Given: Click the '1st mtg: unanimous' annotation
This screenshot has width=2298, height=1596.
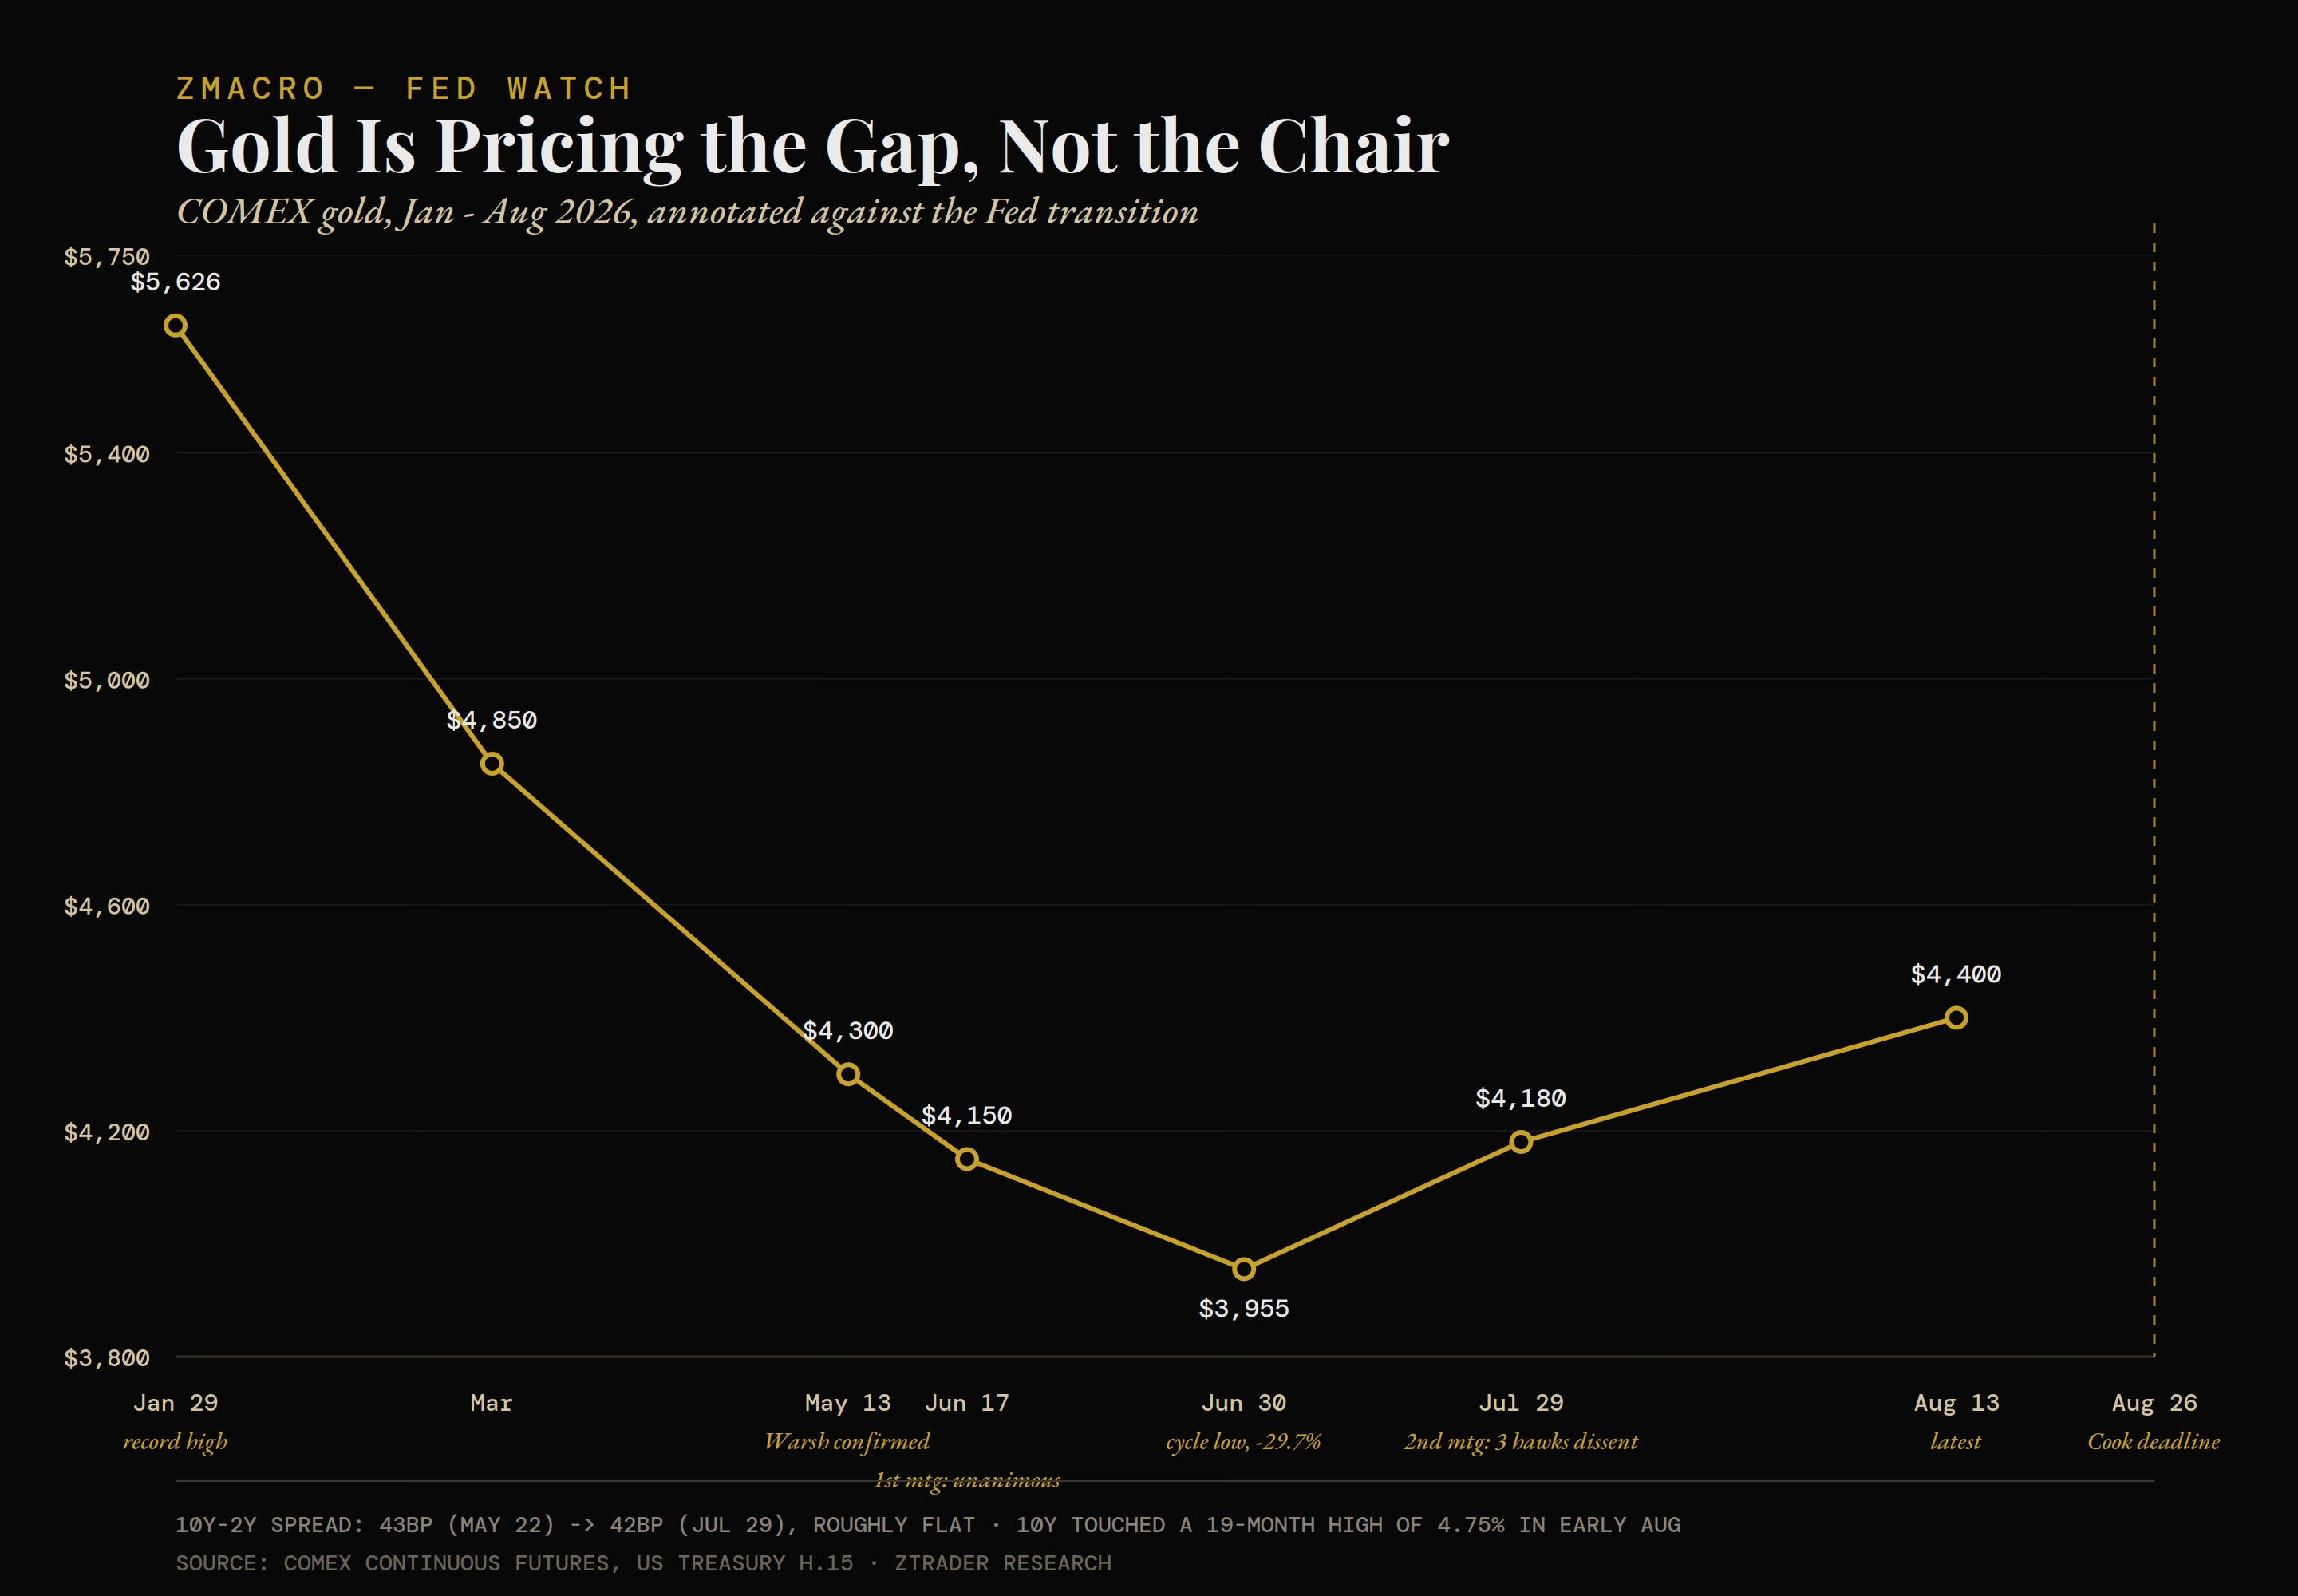Looking at the screenshot, I should coord(967,1480).
